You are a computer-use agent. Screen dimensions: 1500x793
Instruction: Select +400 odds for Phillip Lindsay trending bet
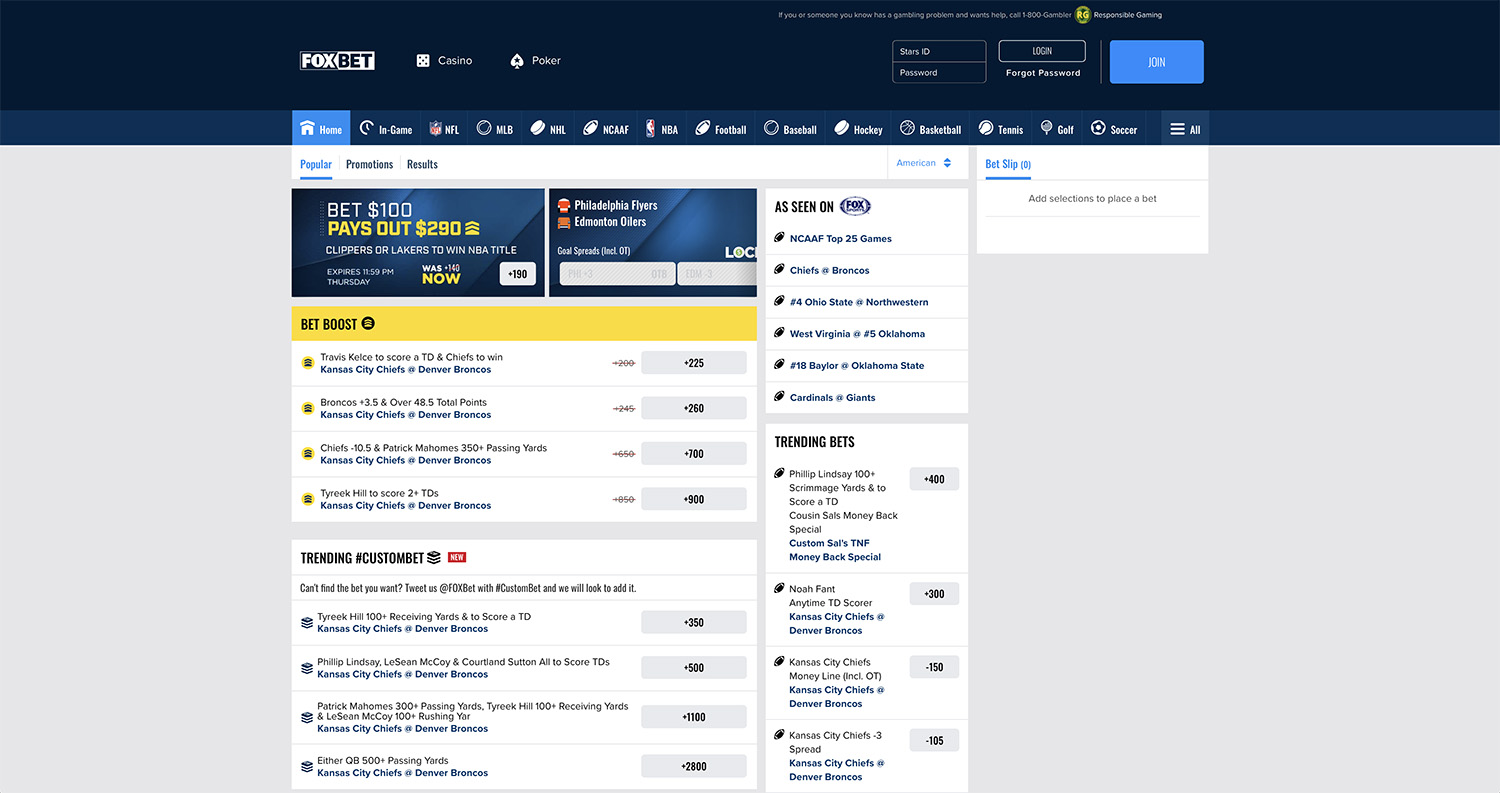[x=934, y=479]
